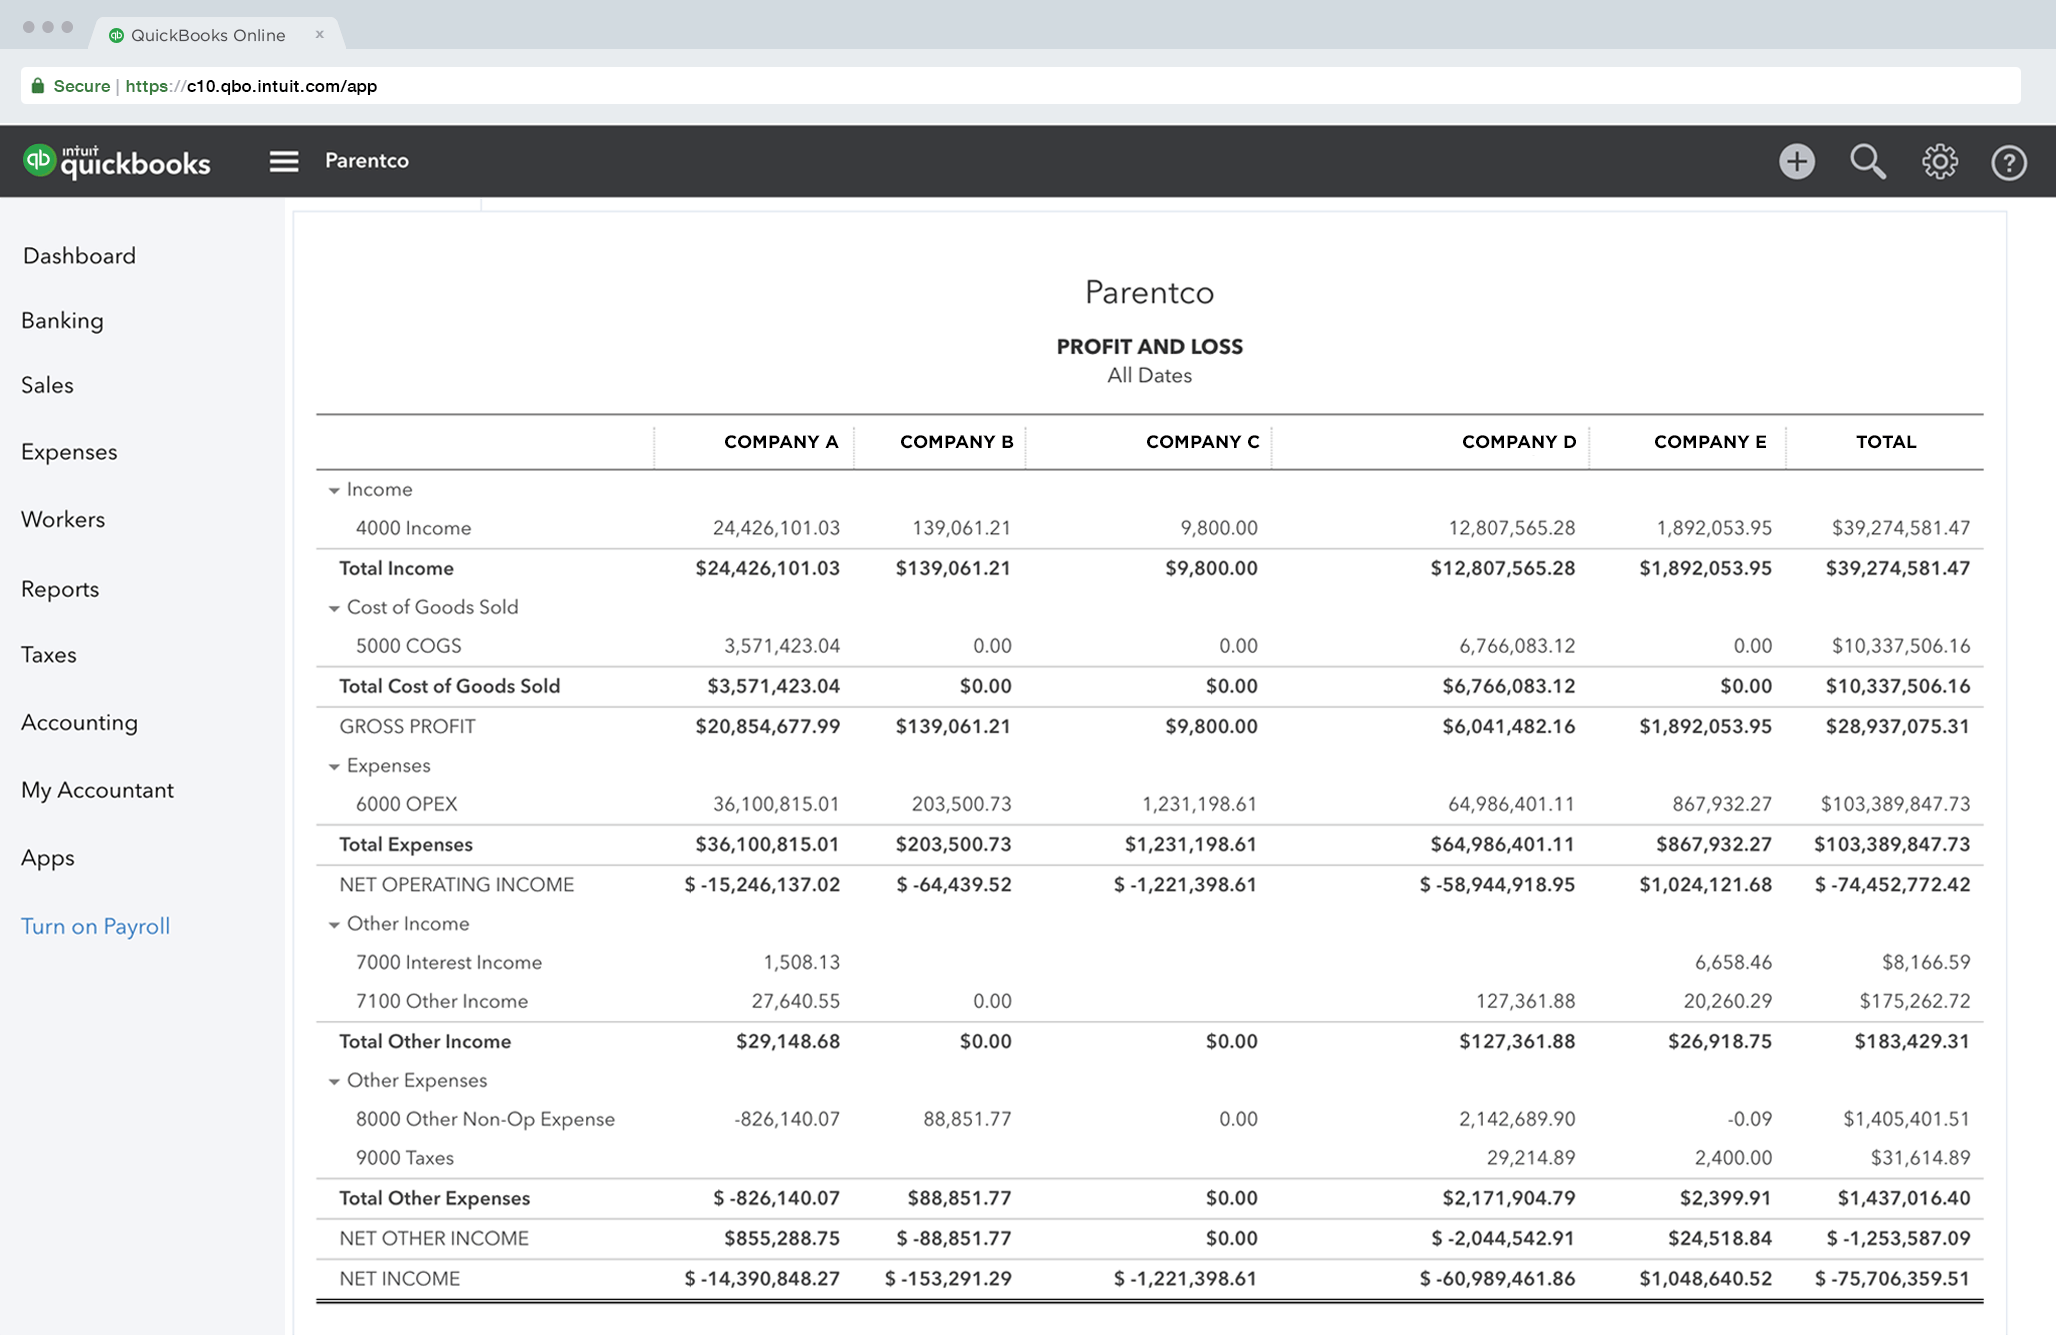This screenshot has width=2056, height=1335.
Task: Open Apps in the sidebar
Action: (x=47, y=858)
